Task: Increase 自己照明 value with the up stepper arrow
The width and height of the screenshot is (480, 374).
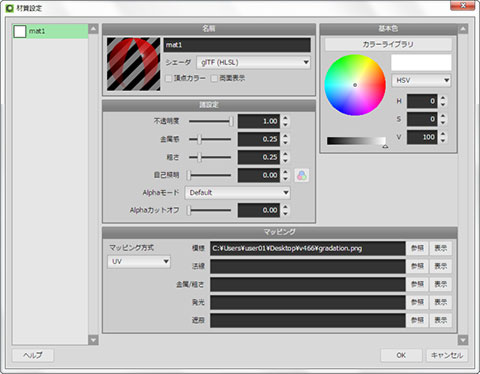Action: click(285, 172)
